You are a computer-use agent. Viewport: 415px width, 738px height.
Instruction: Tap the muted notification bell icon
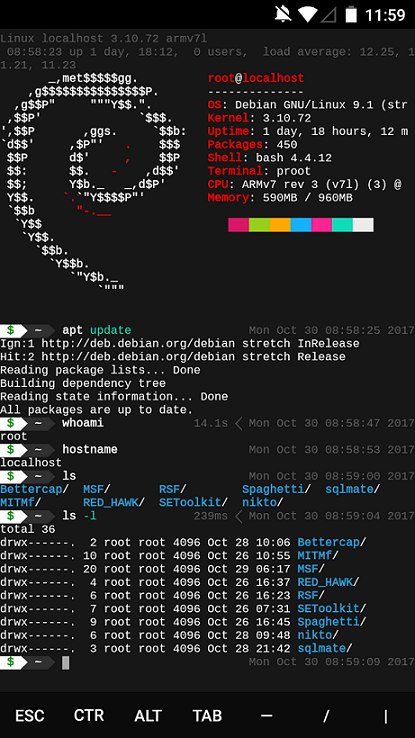click(x=283, y=15)
